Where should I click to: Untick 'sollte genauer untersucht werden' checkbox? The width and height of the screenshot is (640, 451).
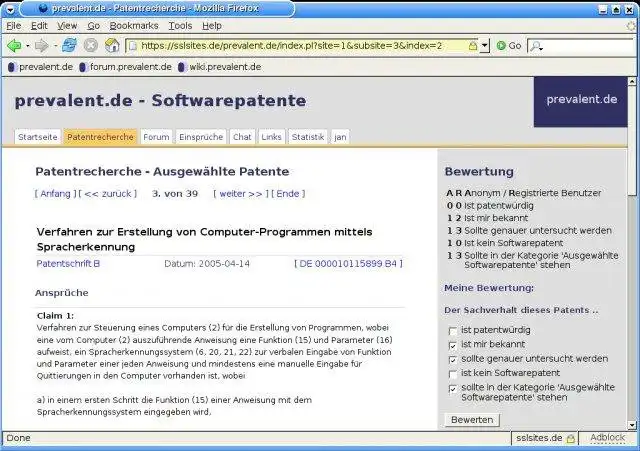tap(452, 360)
